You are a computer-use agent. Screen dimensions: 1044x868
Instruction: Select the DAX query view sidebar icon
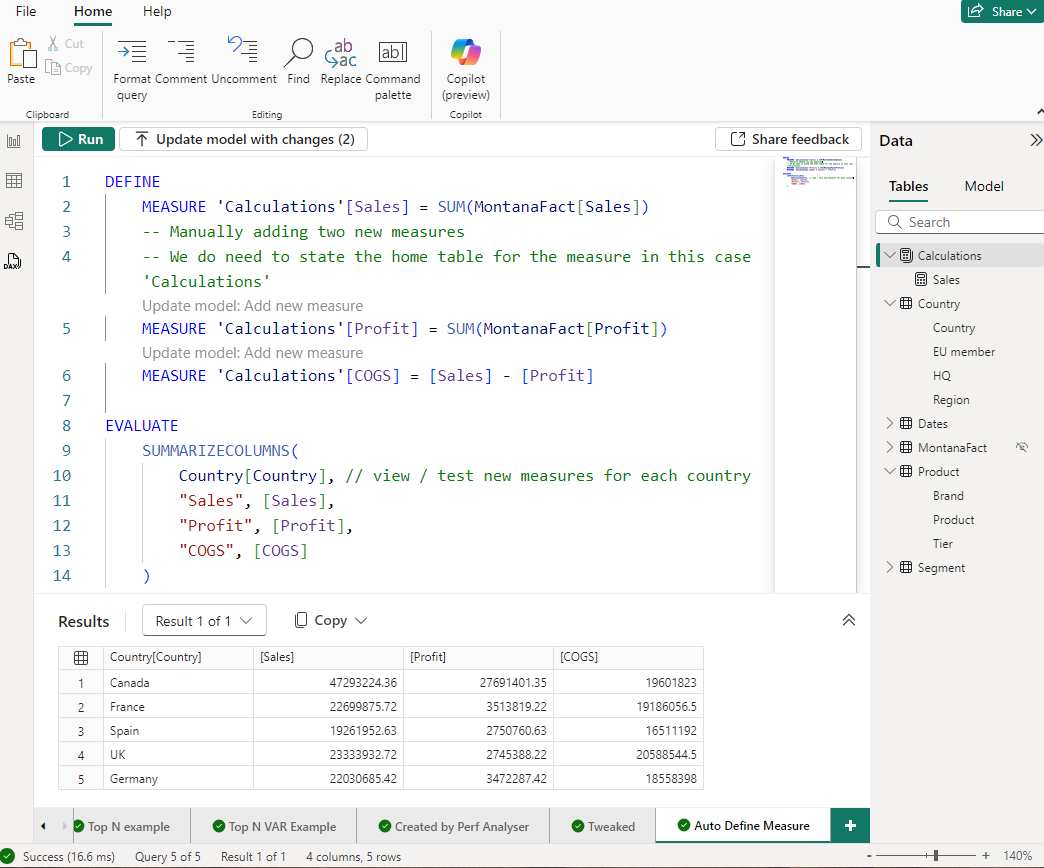[x=13, y=261]
